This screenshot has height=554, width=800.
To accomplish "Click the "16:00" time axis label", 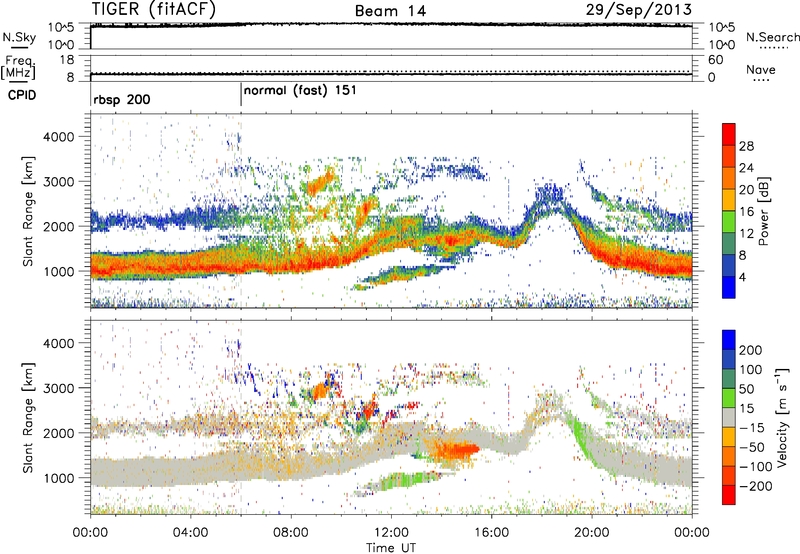I will click(x=491, y=533).
